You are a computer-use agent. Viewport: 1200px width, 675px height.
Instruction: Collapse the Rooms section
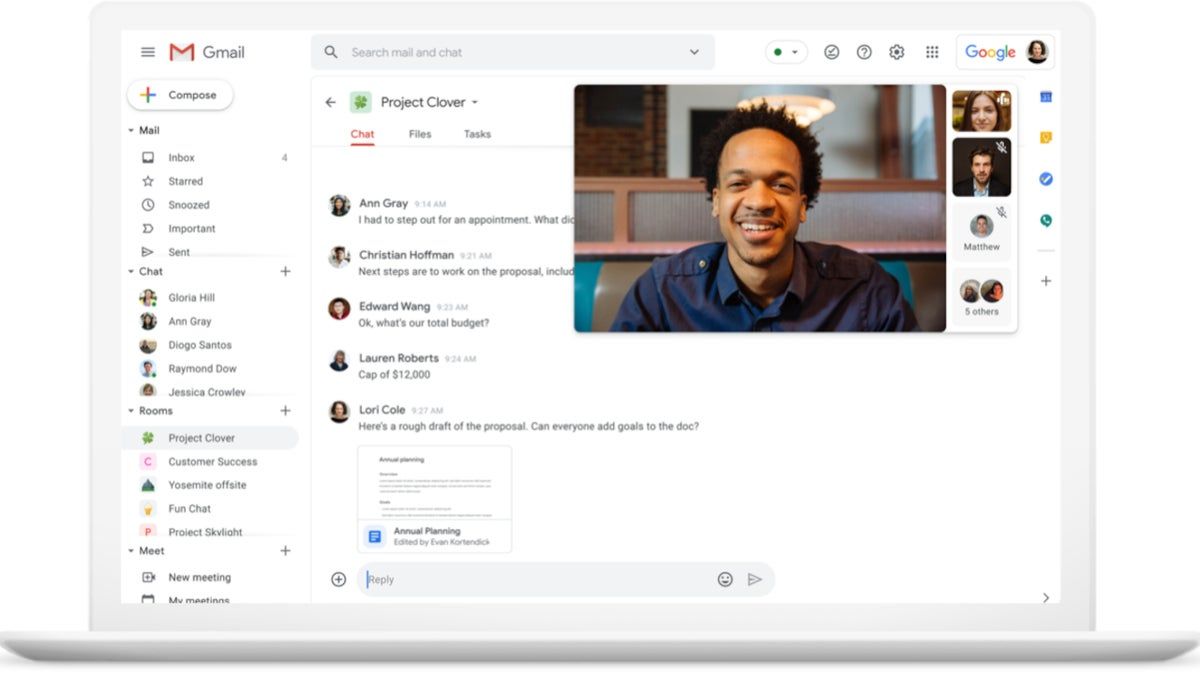tap(131, 410)
